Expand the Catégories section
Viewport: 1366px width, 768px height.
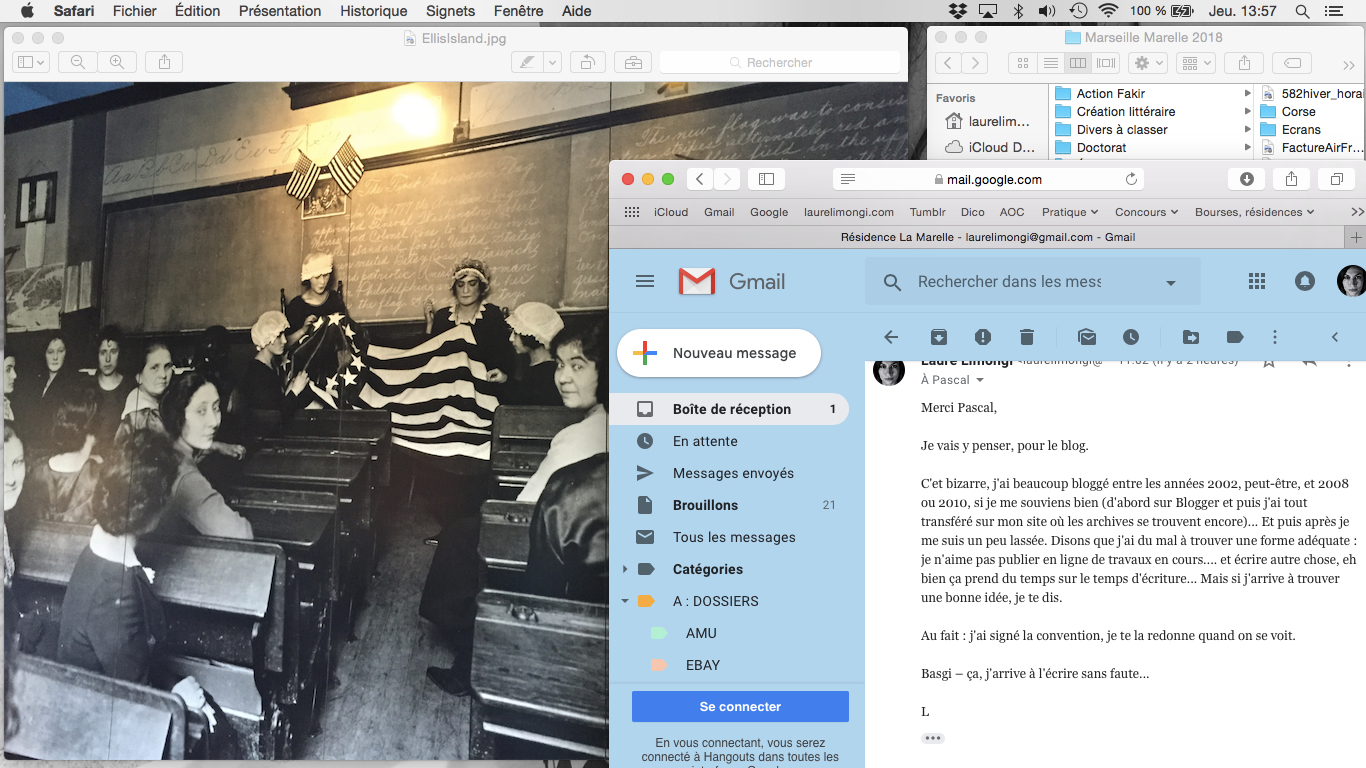tap(625, 569)
